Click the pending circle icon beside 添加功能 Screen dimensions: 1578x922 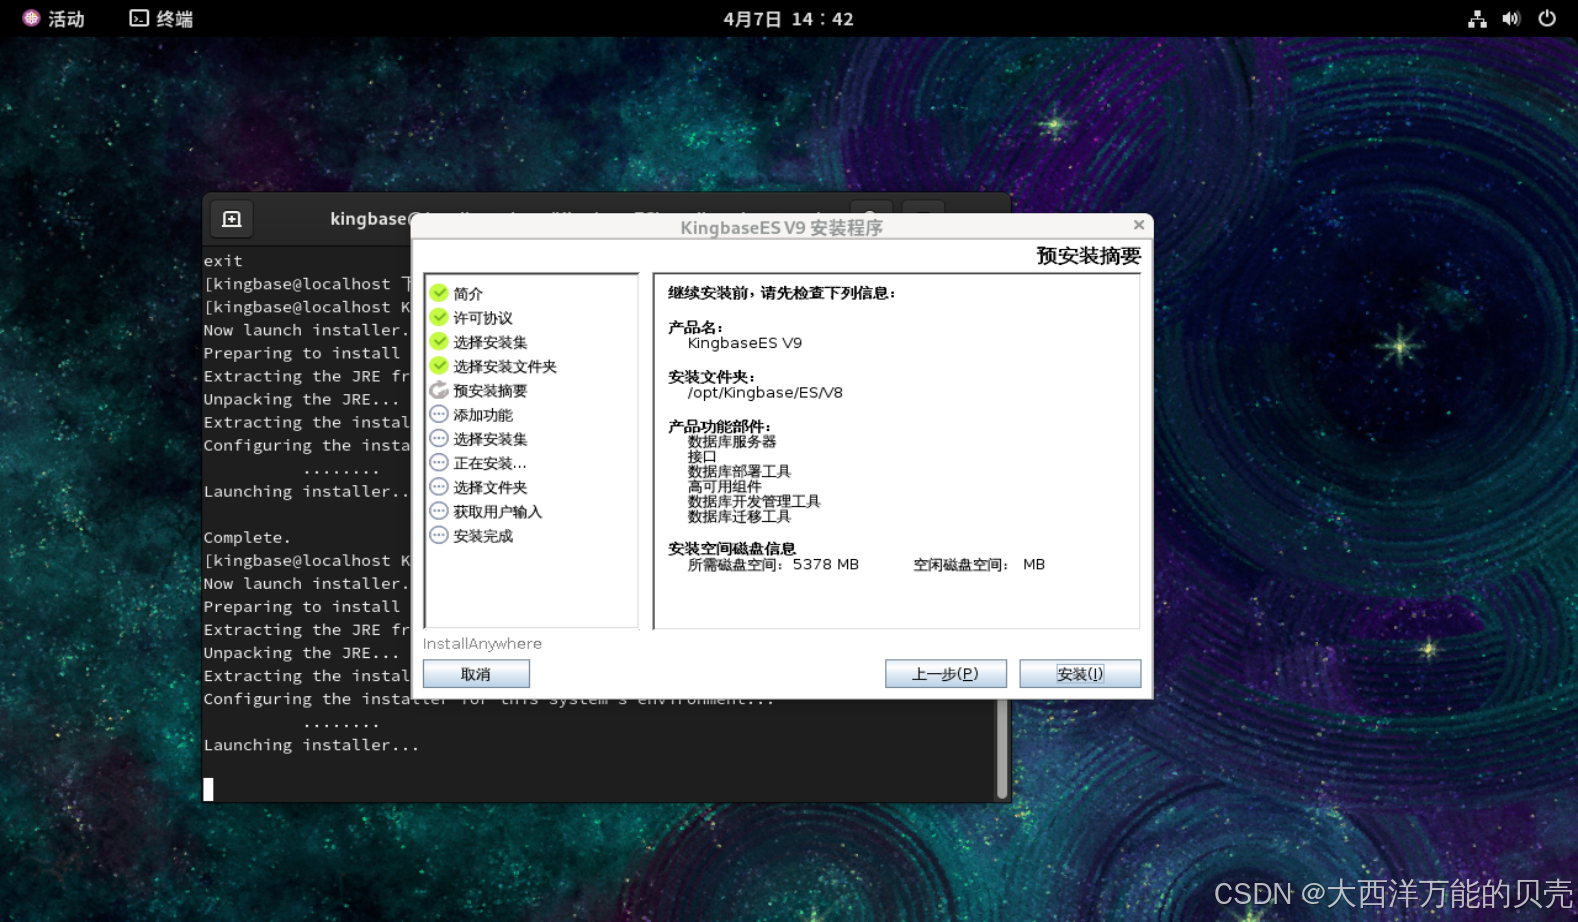[x=439, y=414]
